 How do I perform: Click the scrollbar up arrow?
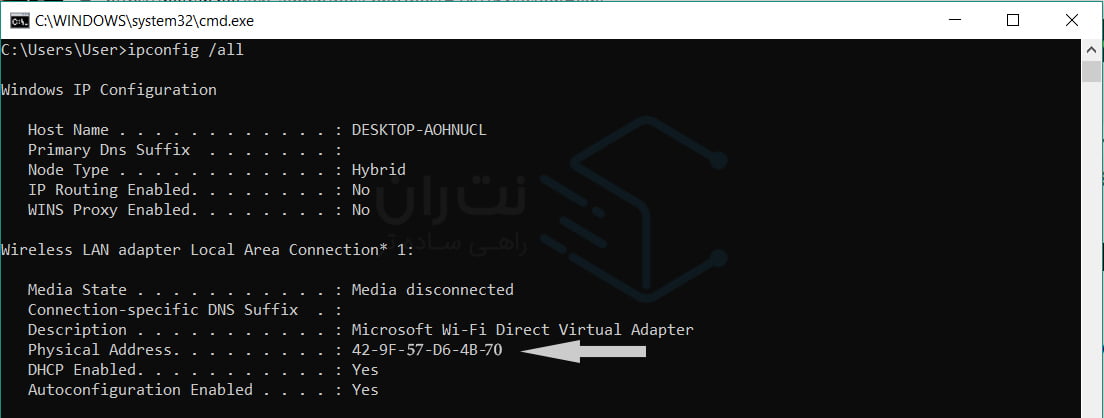pos(1093,47)
